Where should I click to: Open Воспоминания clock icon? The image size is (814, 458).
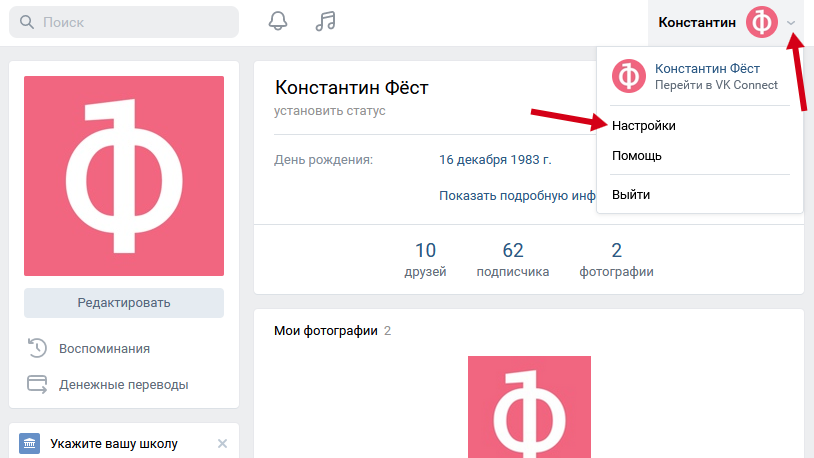[x=37, y=348]
